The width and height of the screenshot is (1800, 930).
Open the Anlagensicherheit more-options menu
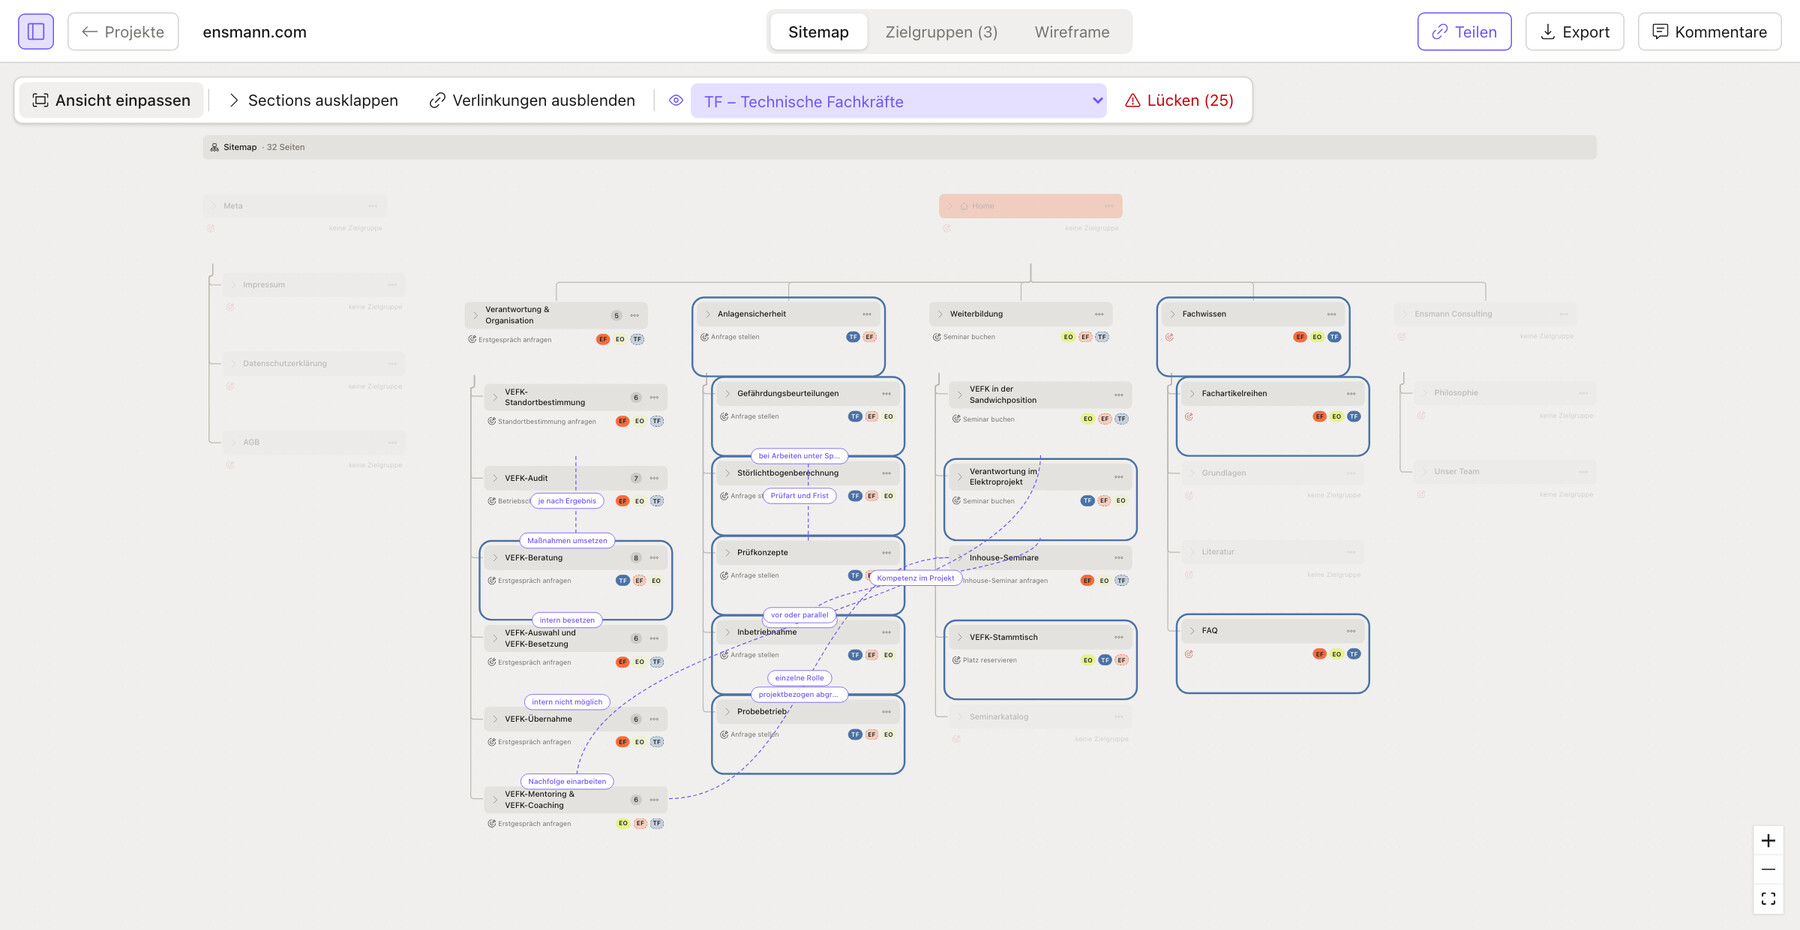(867, 314)
